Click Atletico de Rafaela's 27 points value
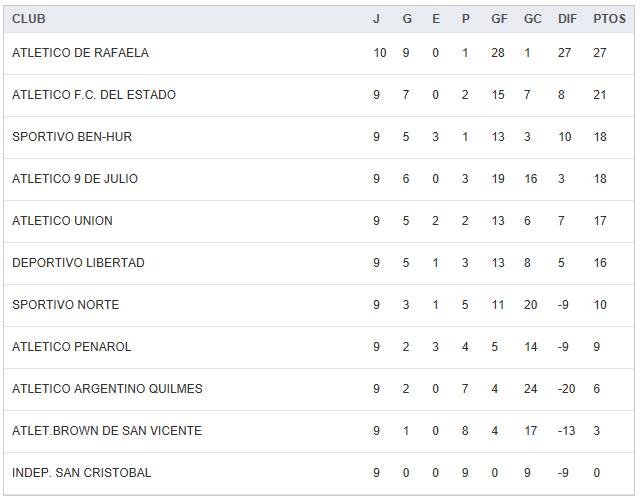This screenshot has height=498, width=640. (x=601, y=53)
